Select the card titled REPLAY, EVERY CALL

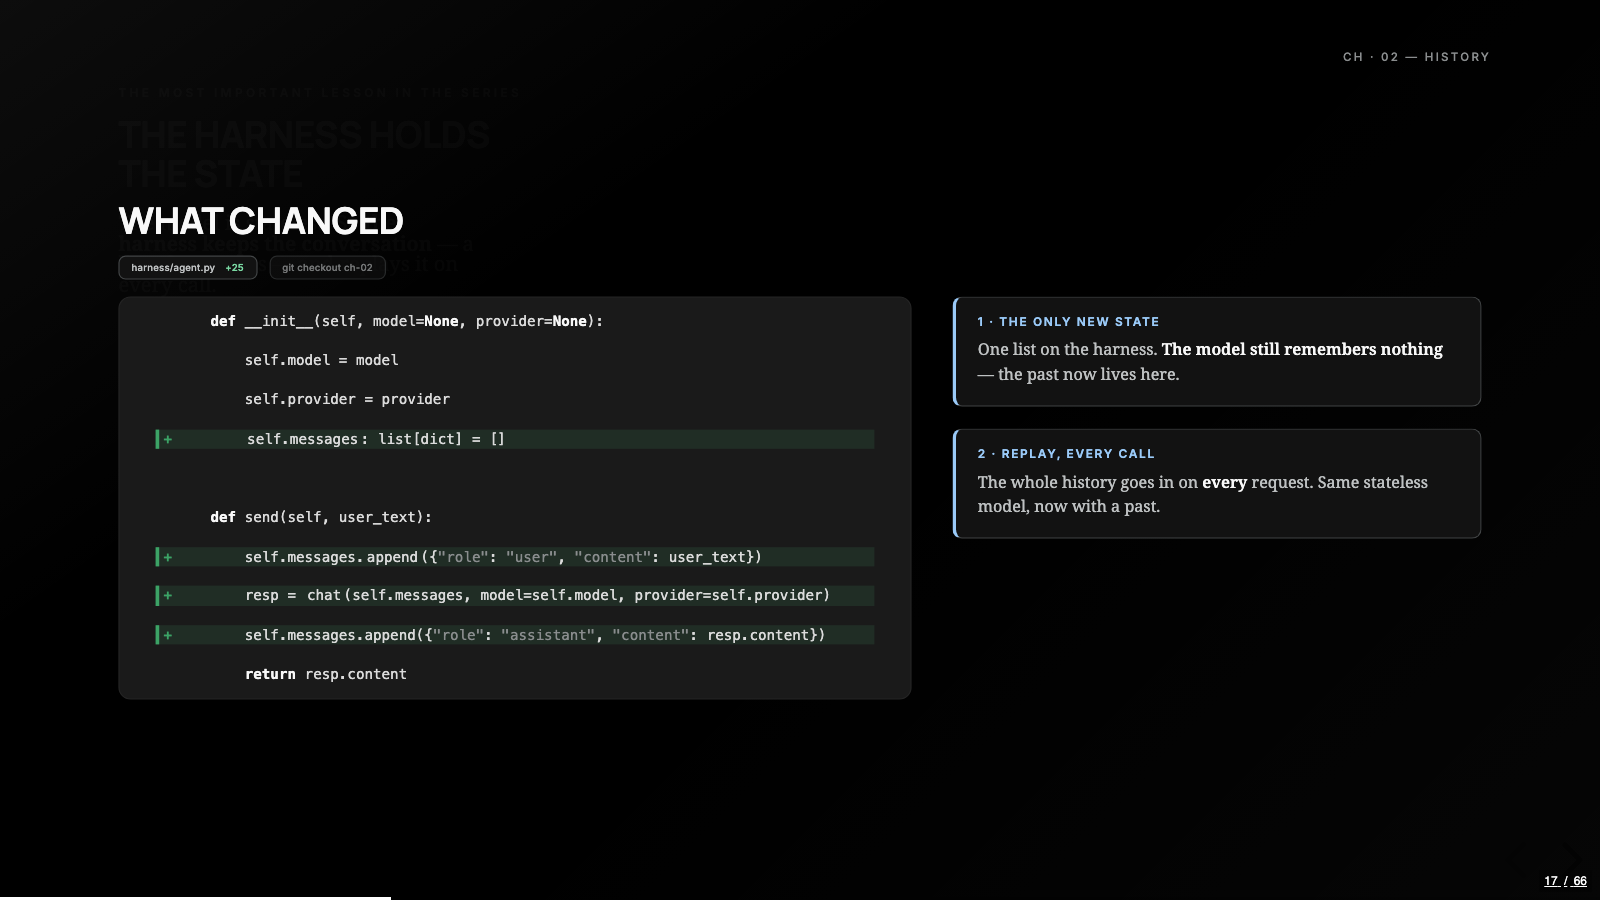[x=1217, y=484]
